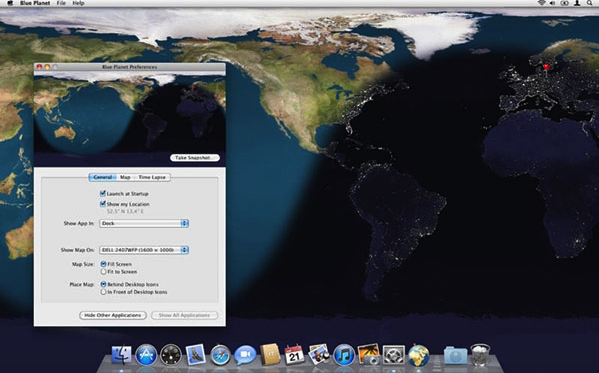This screenshot has height=373, width=599.
Task: Launch the App Store from the Dock
Action: tap(146, 355)
